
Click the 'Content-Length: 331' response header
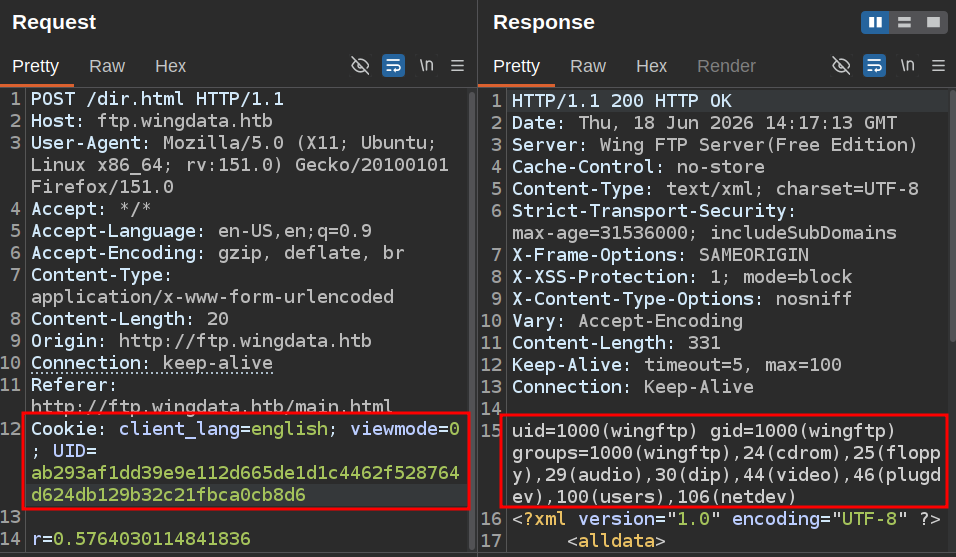coord(616,342)
